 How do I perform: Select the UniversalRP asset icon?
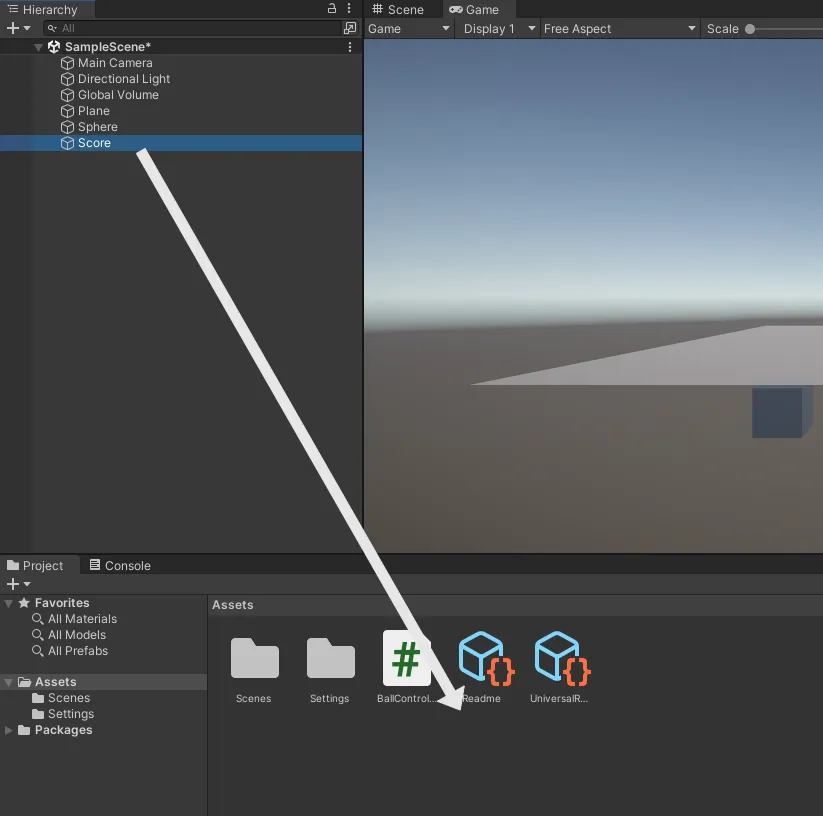pyautogui.click(x=560, y=659)
